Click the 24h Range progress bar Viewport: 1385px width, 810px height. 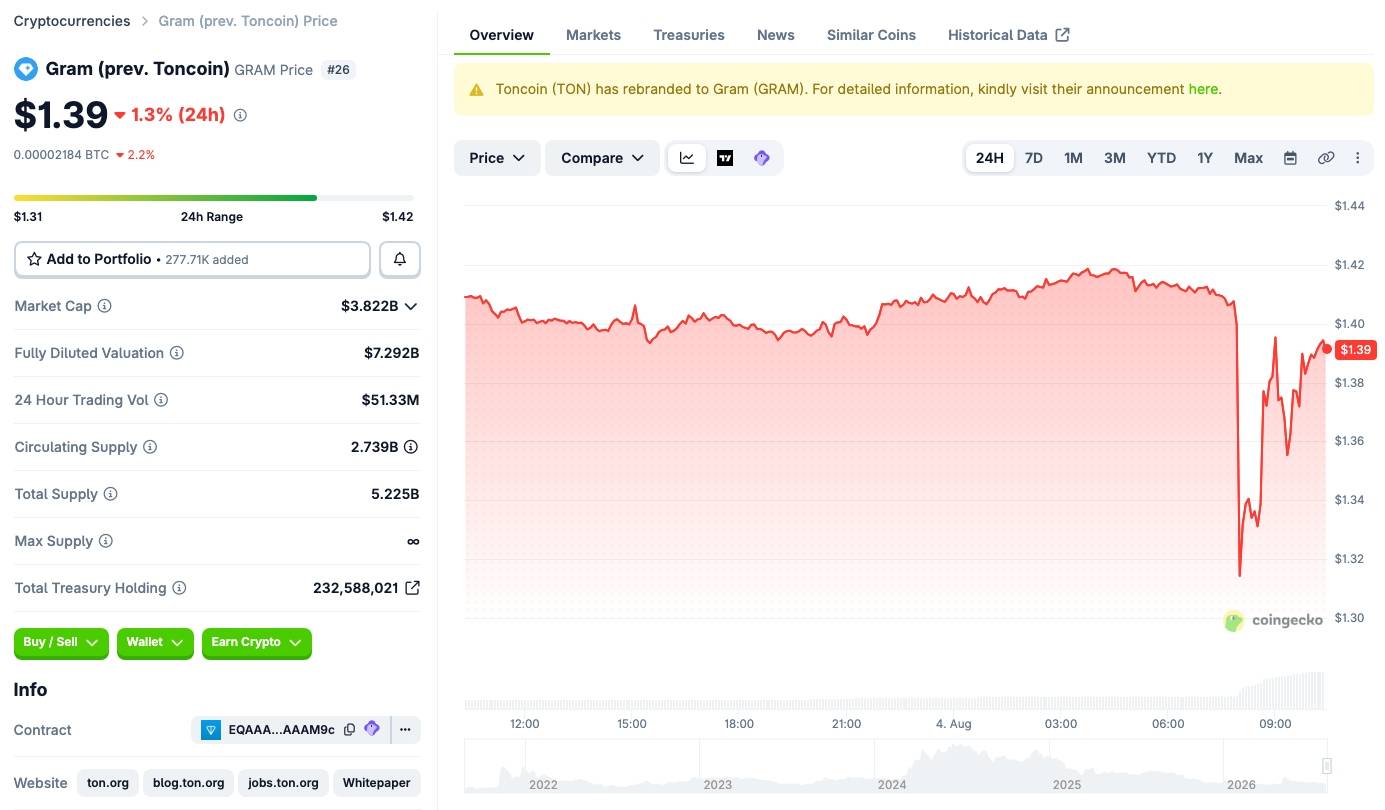(x=213, y=198)
